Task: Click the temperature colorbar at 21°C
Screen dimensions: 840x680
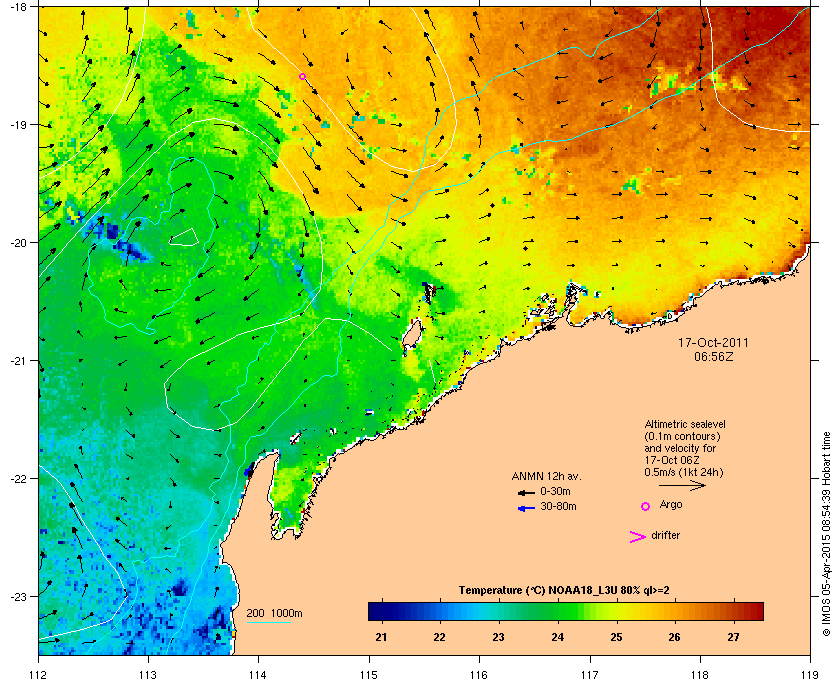Action: (x=381, y=611)
